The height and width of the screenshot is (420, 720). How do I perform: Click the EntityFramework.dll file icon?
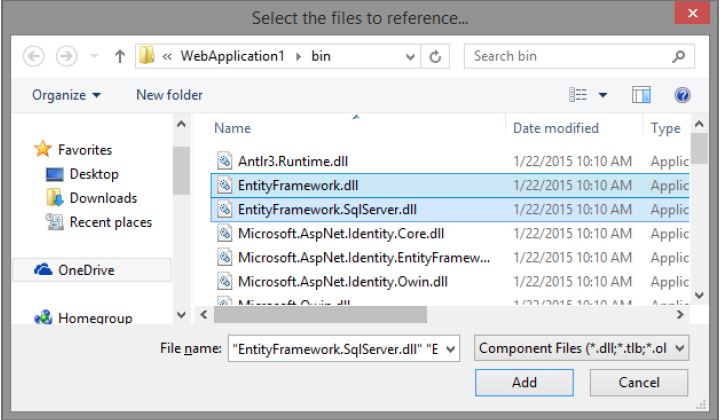coord(225,185)
